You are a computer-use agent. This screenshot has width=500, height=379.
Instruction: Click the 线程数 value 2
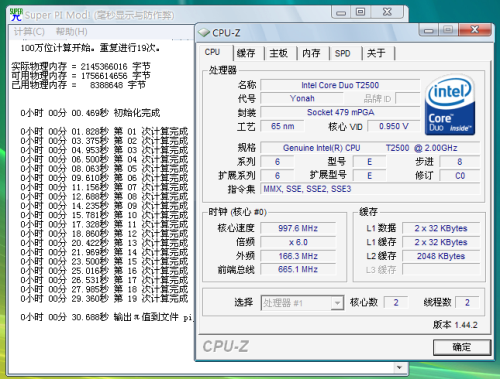(467, 303)
